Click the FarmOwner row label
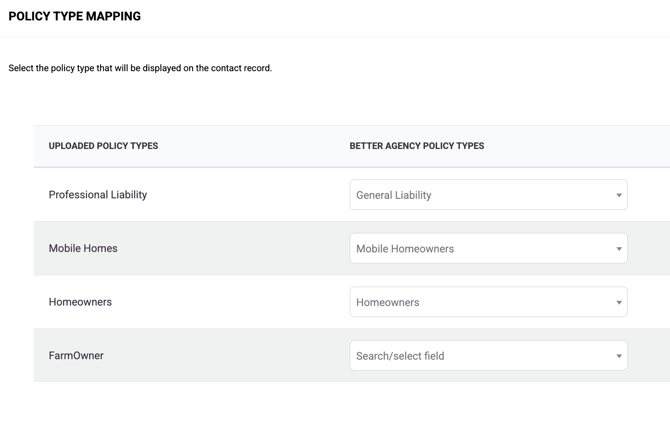The image size is (670, 428). pos(76,355)
